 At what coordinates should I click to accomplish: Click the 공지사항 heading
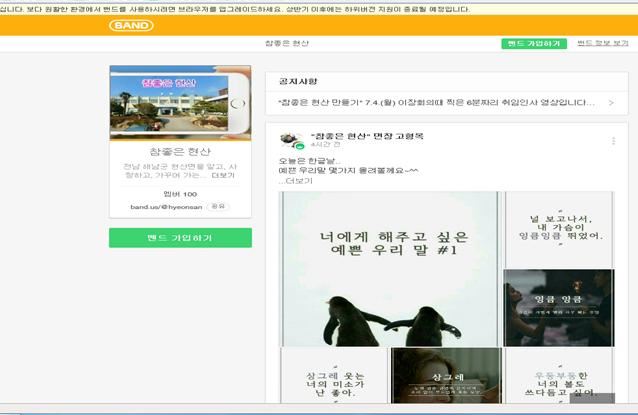coord(298,81)
